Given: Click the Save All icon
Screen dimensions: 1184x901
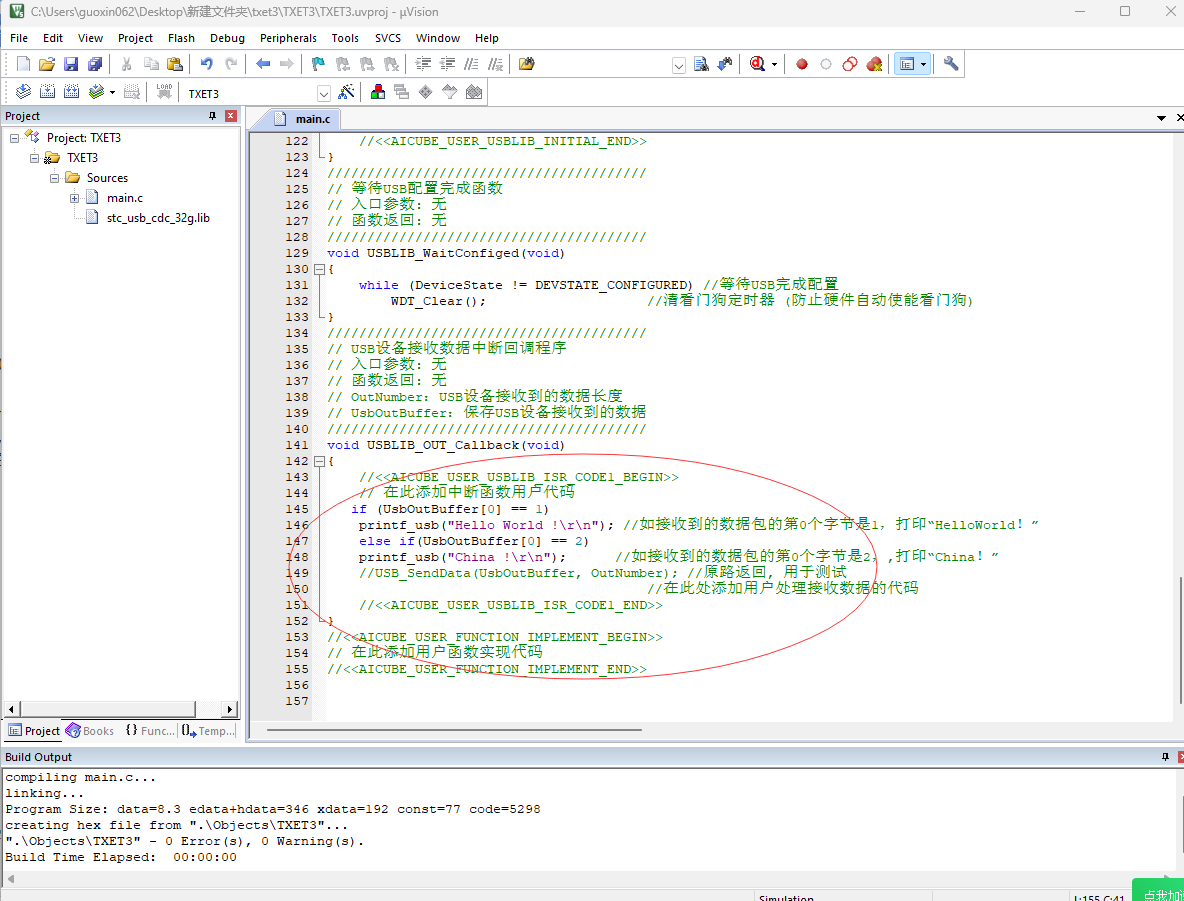Looking at the screenshot, I should [x=94, y=64].
